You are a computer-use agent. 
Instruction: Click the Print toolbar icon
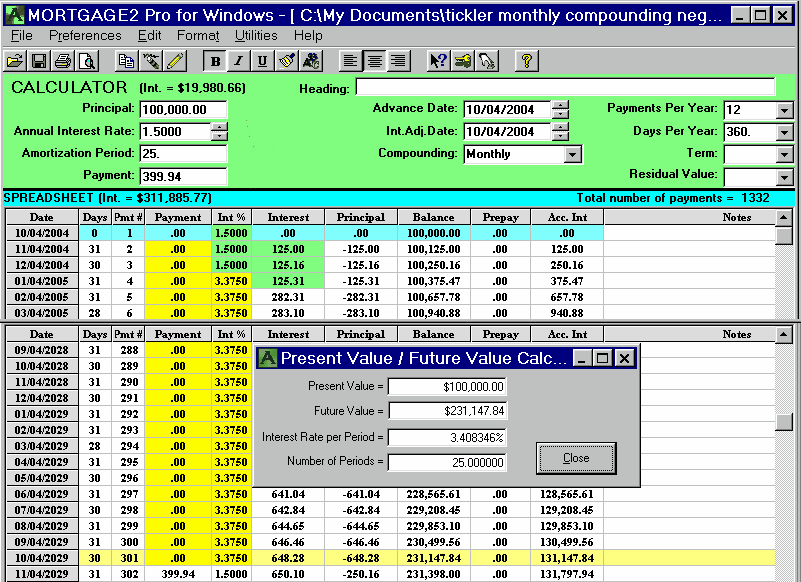pyautogui.click(x=63, y=61)
